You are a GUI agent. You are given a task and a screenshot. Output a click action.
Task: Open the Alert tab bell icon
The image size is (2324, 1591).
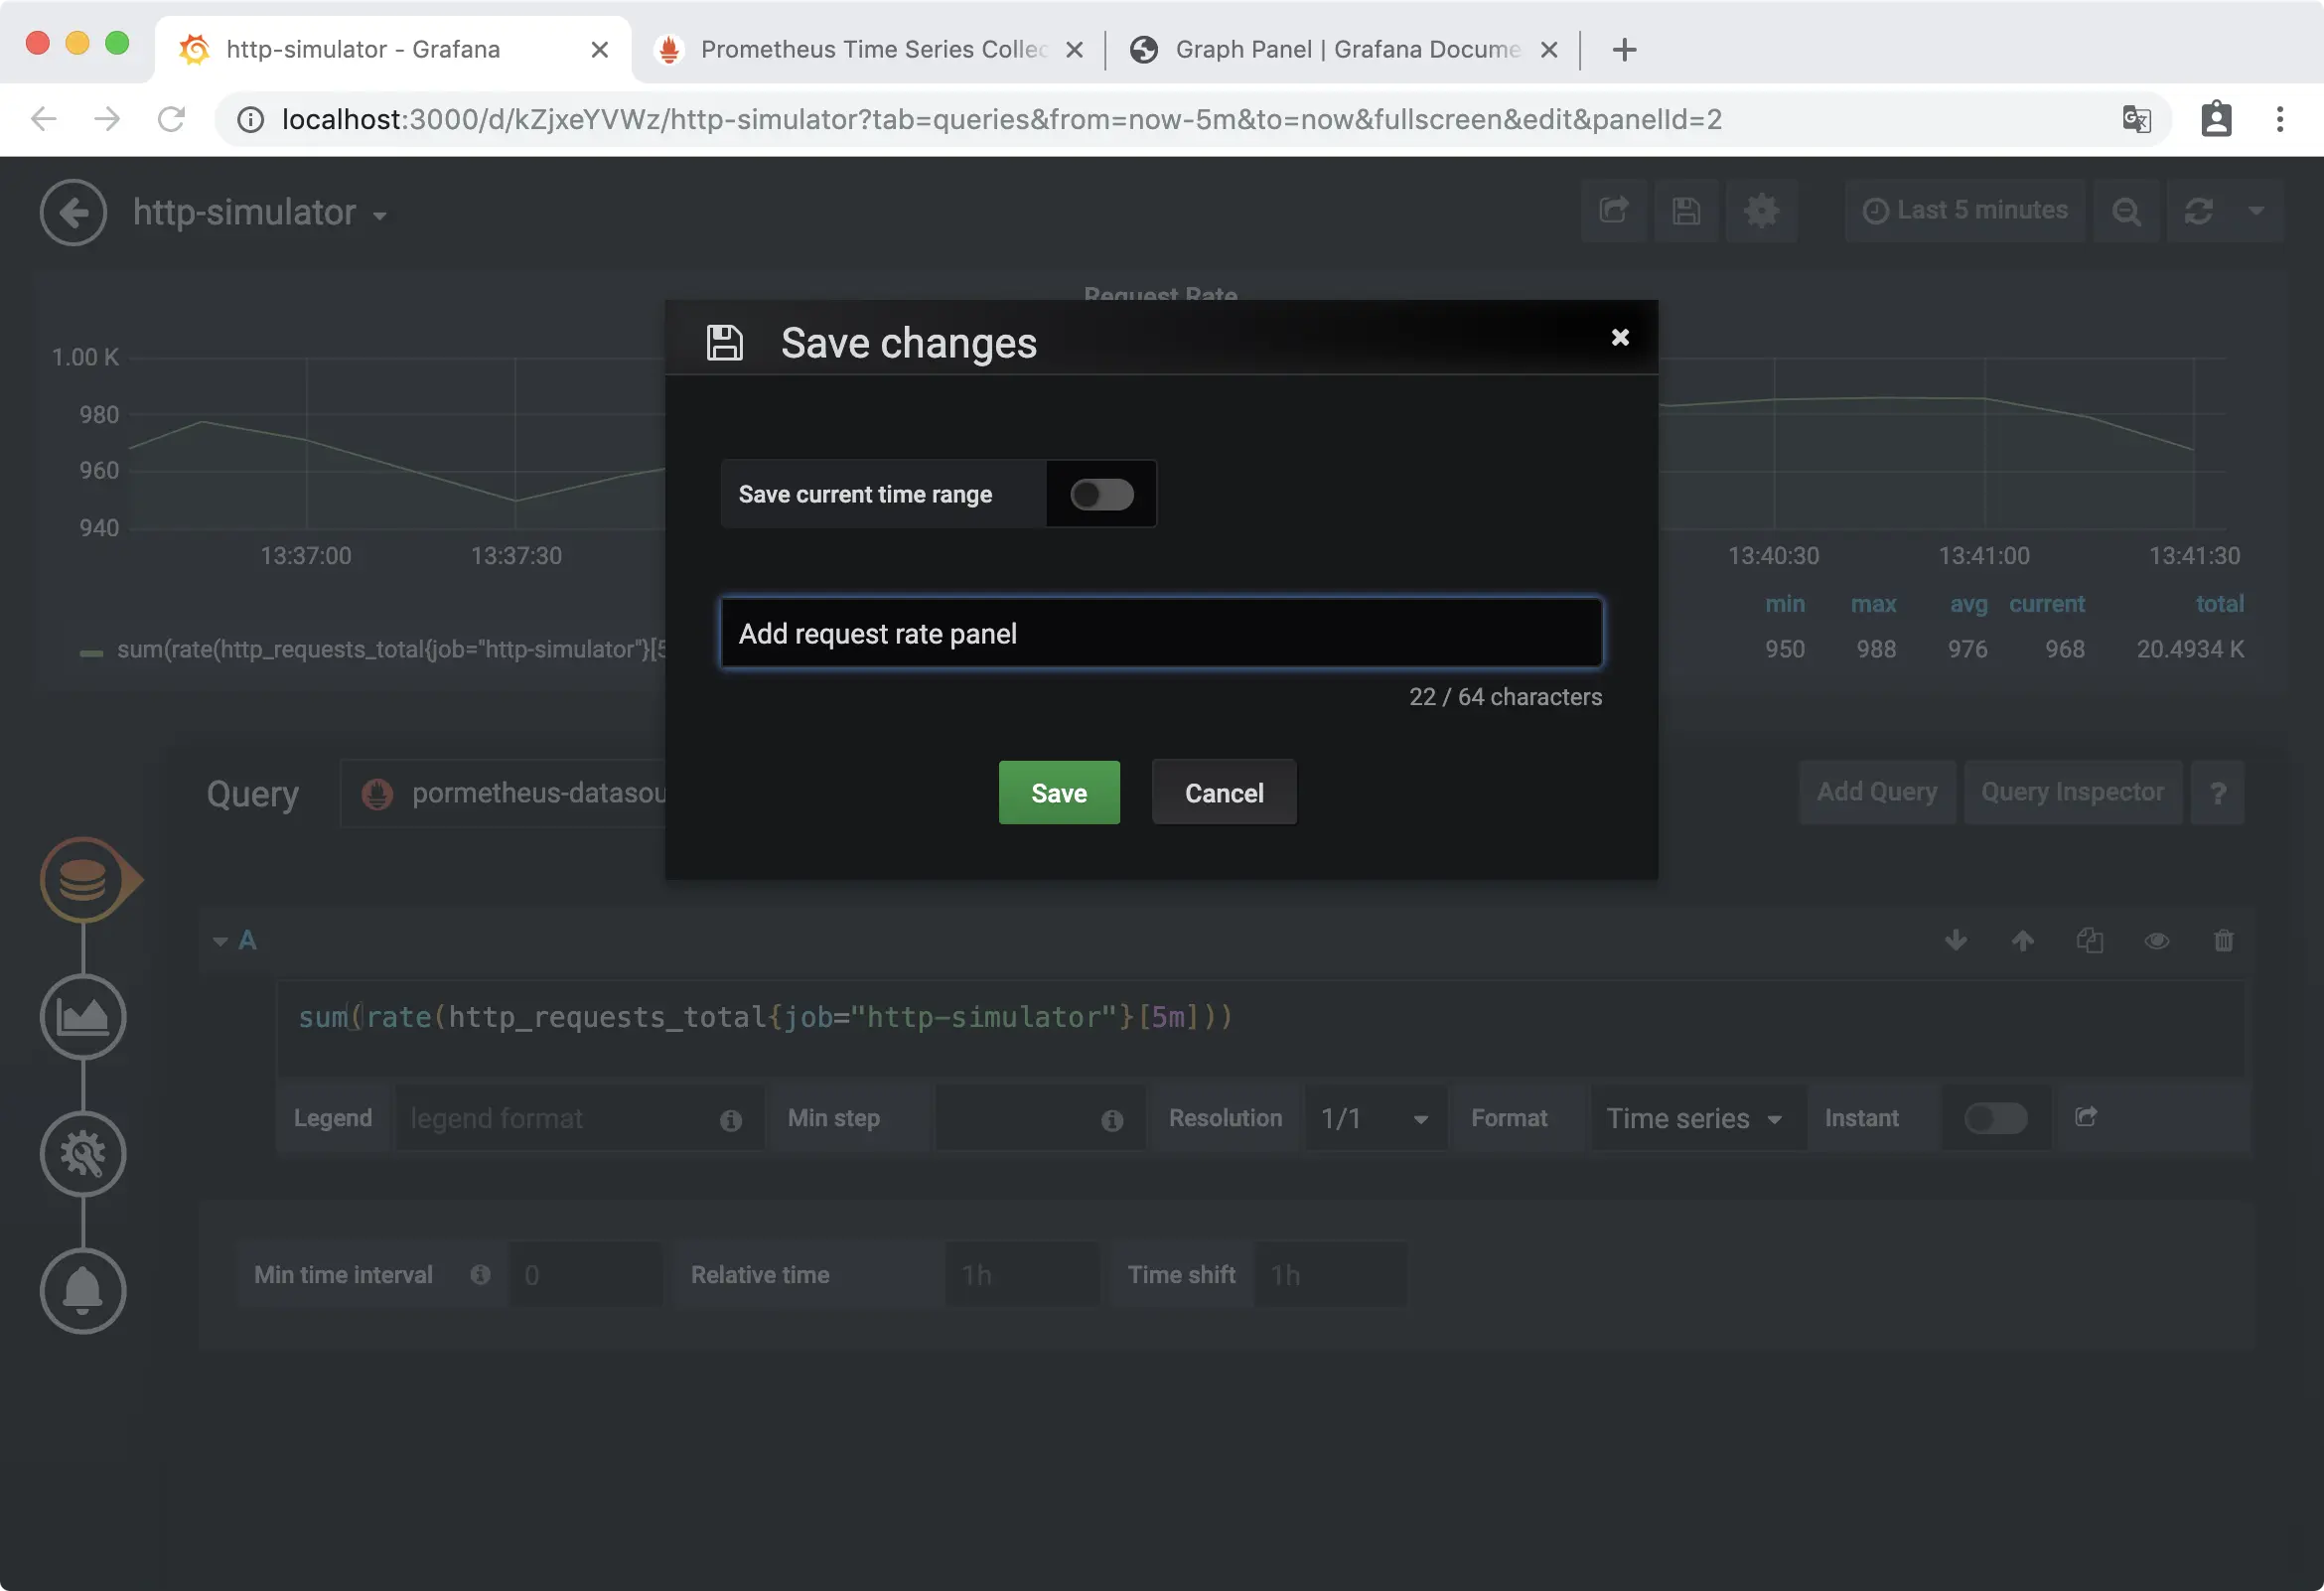click(83, 1291)
